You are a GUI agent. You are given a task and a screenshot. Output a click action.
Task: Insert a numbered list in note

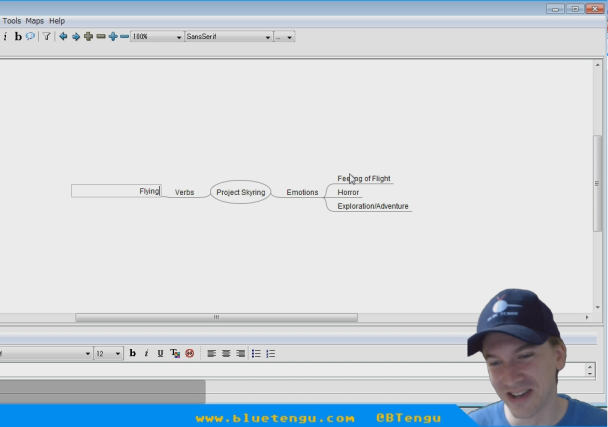point(271,353)
